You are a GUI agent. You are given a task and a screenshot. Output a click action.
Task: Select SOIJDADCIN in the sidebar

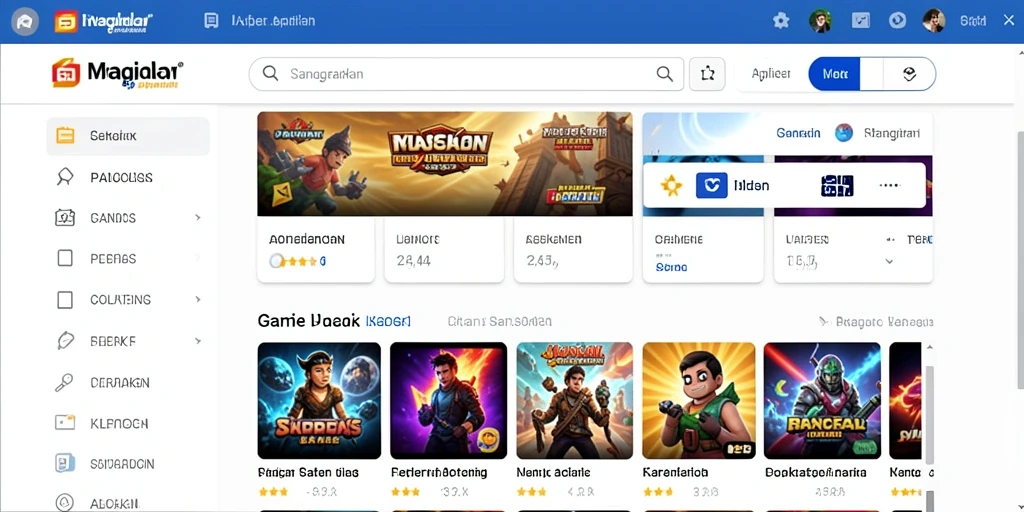pos(122,464)
